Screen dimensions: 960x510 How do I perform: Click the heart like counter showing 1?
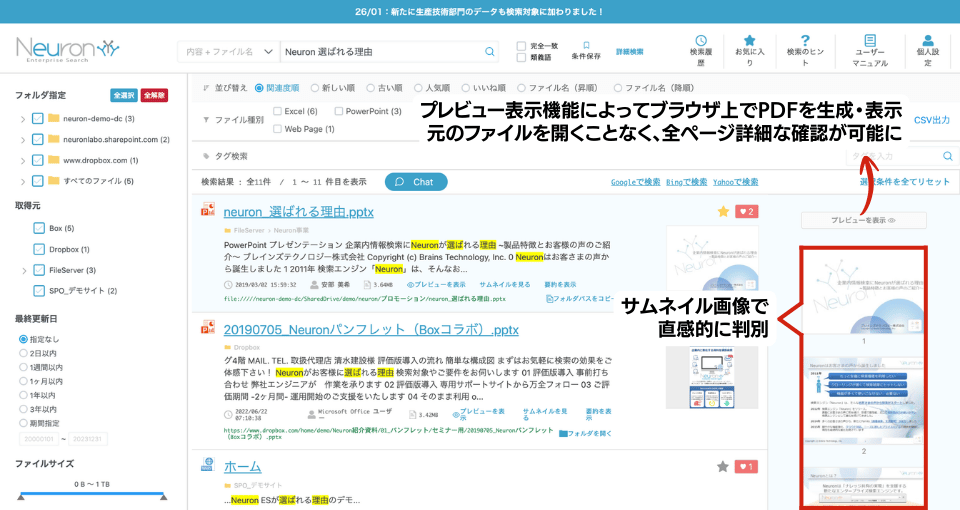tap(746, 467)
